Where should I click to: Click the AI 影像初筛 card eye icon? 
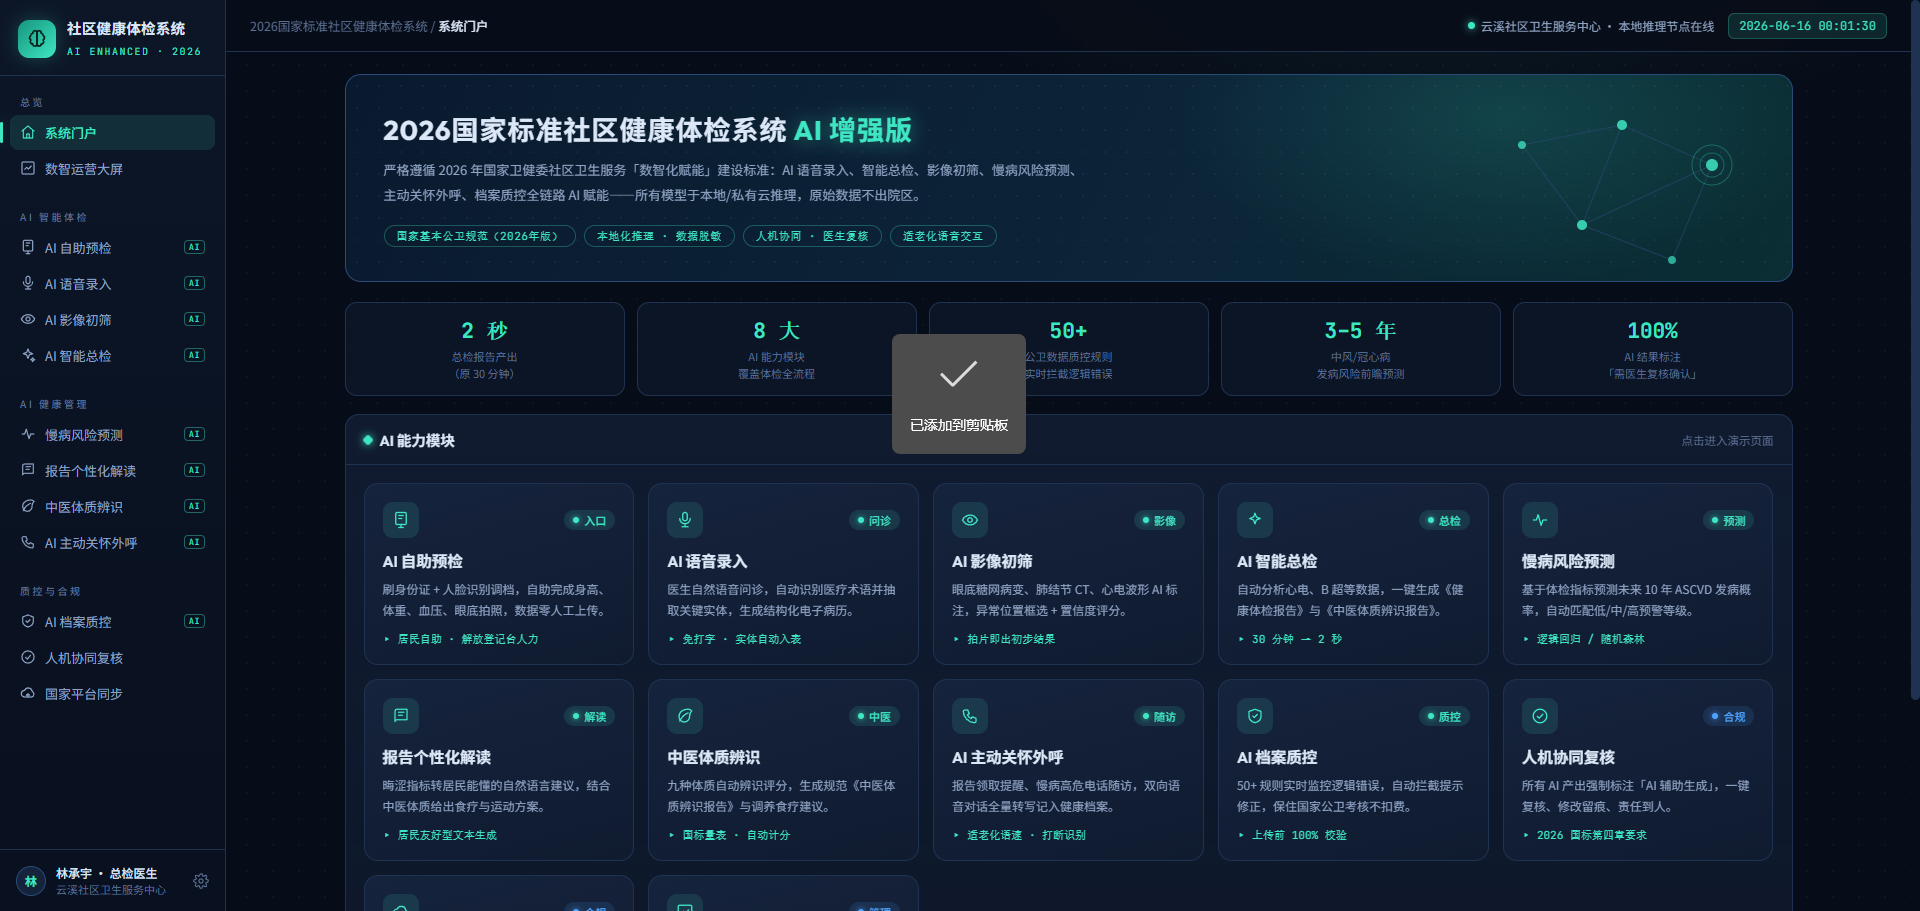coord(970,520)
